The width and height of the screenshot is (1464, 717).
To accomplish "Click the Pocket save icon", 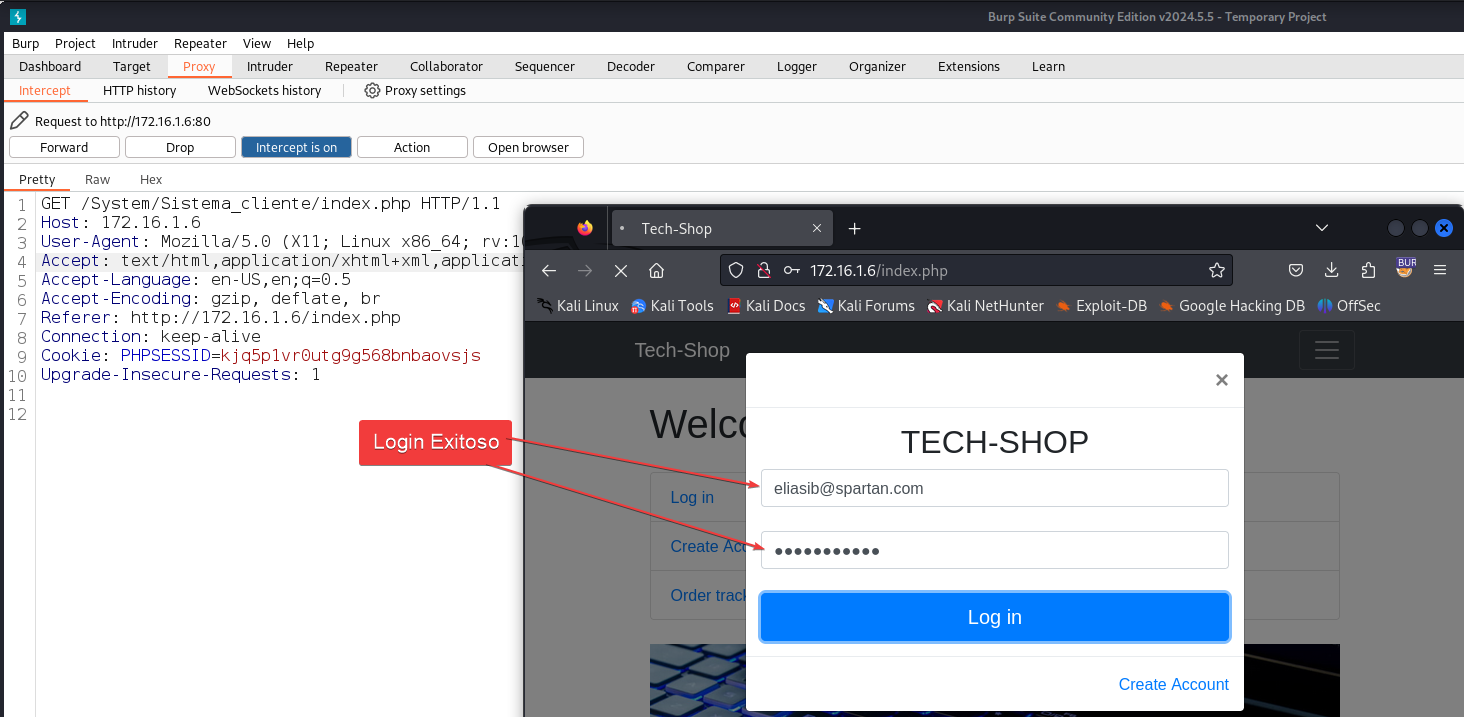I will coord(1295,271).
